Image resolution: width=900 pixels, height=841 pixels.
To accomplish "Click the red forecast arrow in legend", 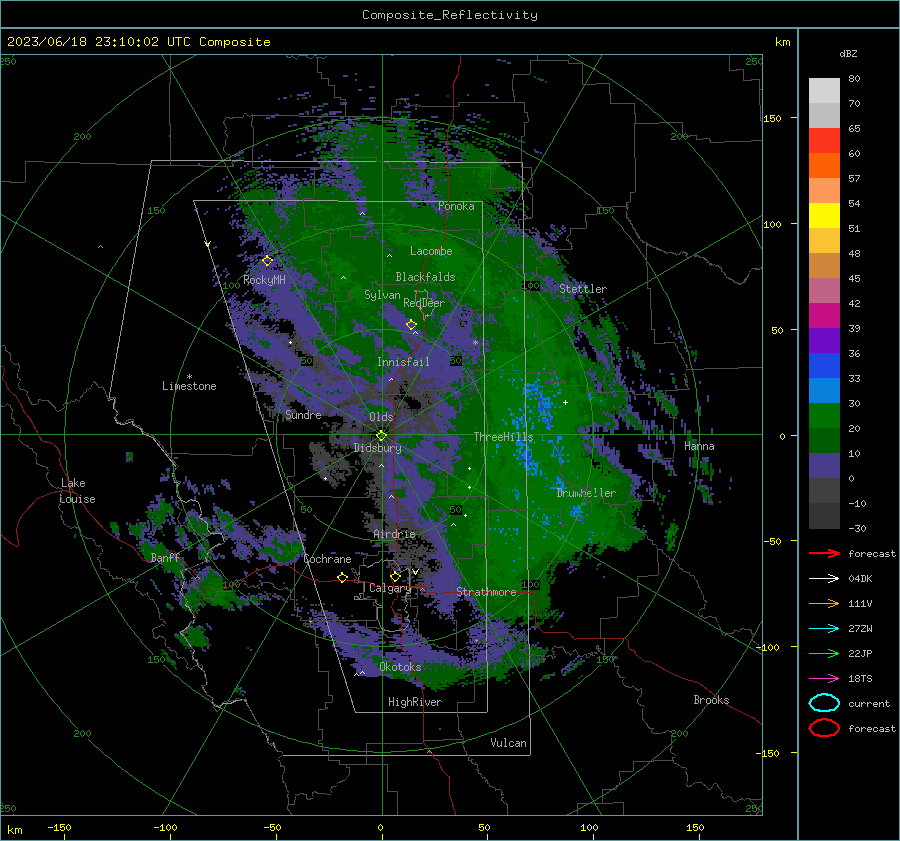I will click(824, 553).
